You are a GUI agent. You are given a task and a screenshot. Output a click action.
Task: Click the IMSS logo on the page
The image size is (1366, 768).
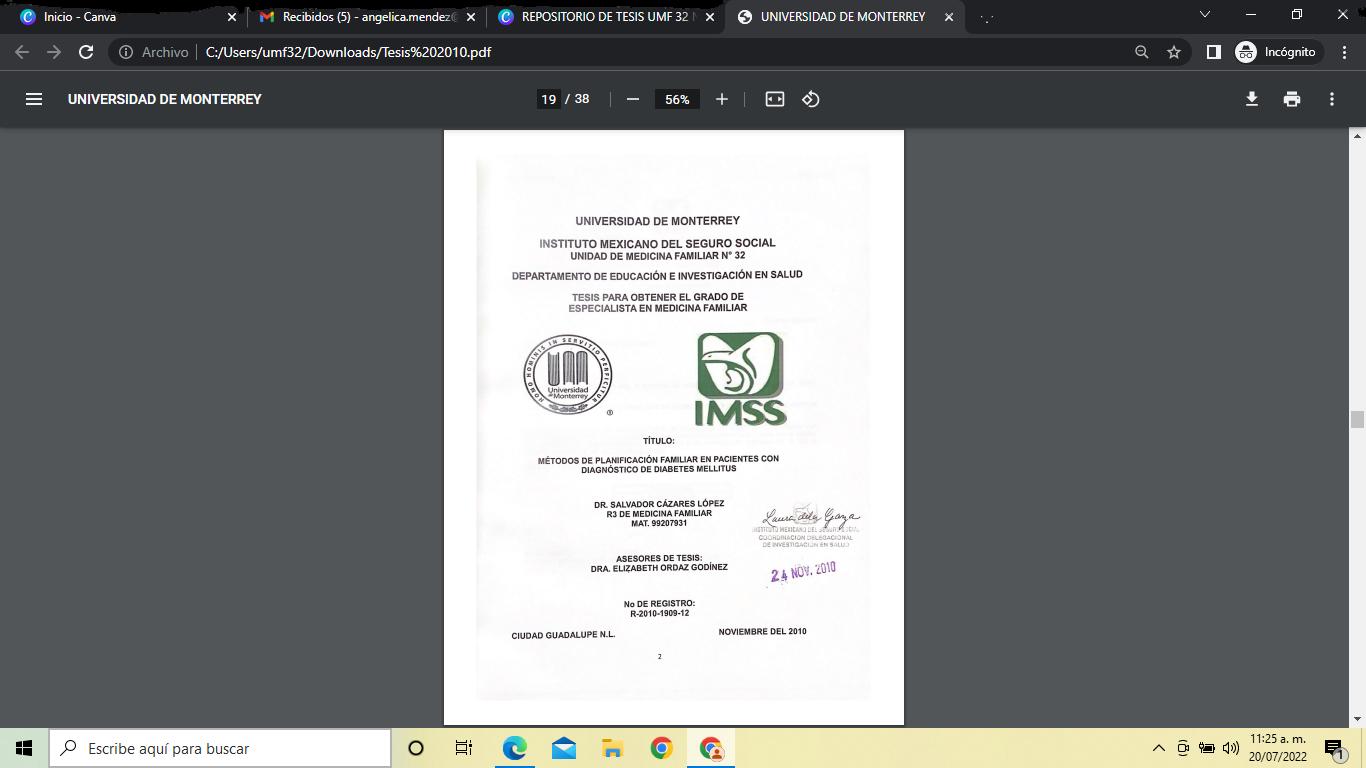pos(741,379)
